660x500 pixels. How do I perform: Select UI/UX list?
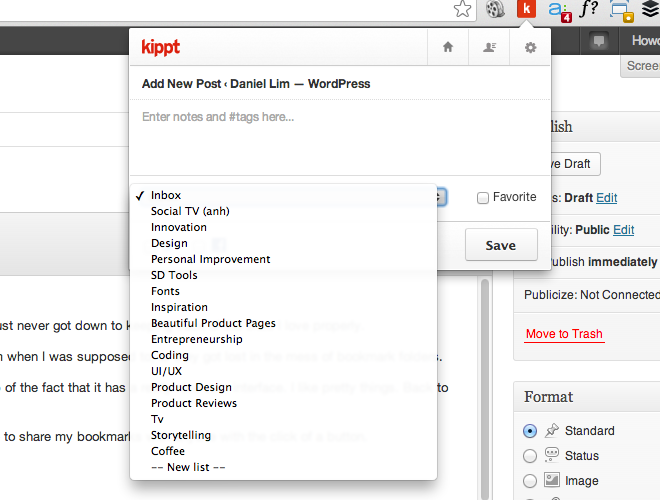coord(283,371)
